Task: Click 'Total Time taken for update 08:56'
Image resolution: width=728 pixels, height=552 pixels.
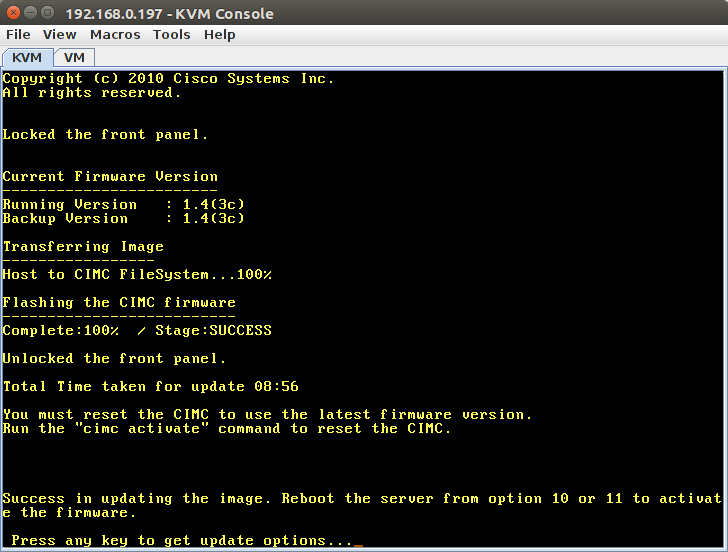Action: tap(150, 386)
